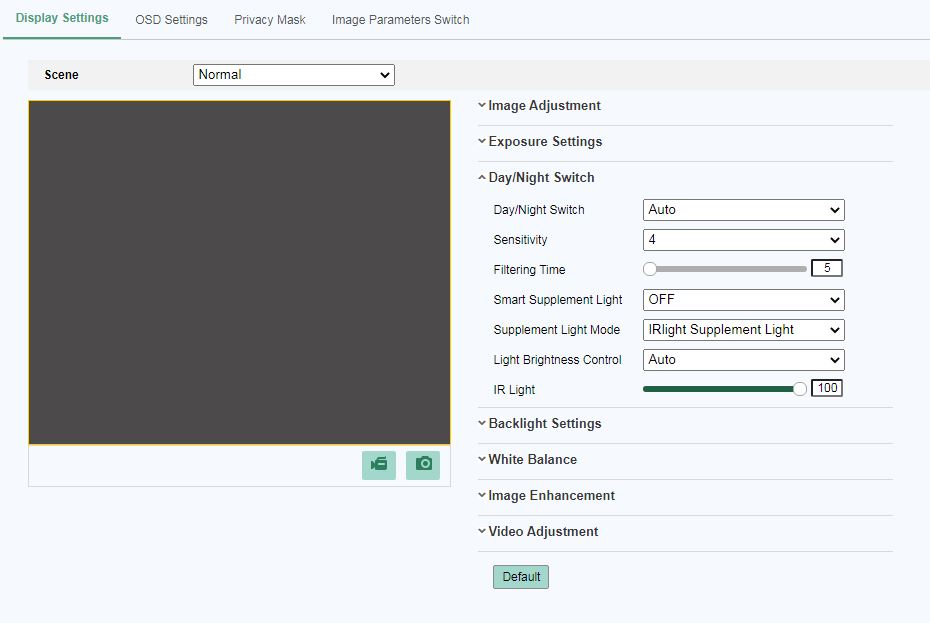
Task: Expand the Backlight Settings section
Action: tap(545, 424)
